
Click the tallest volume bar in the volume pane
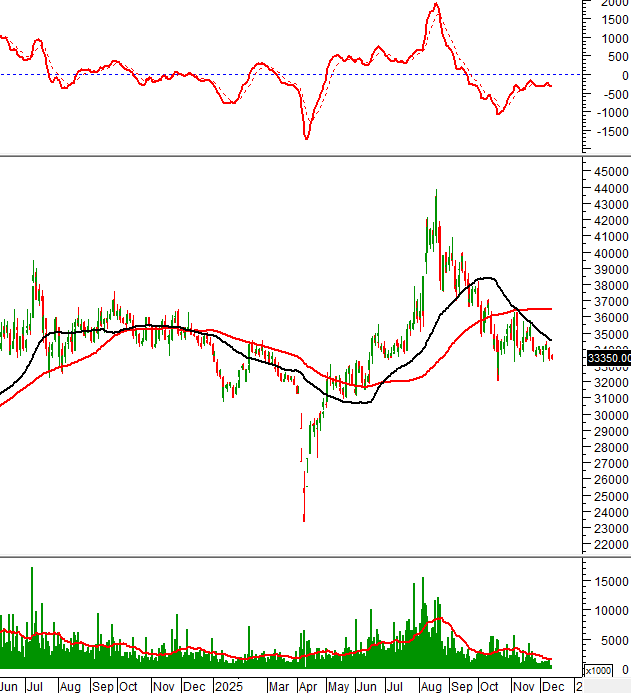click(32, 570)
